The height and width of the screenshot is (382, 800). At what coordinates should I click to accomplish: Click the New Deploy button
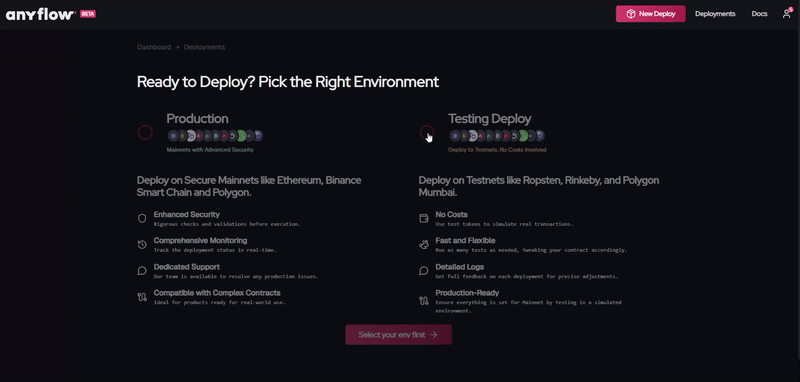[651, 14]
